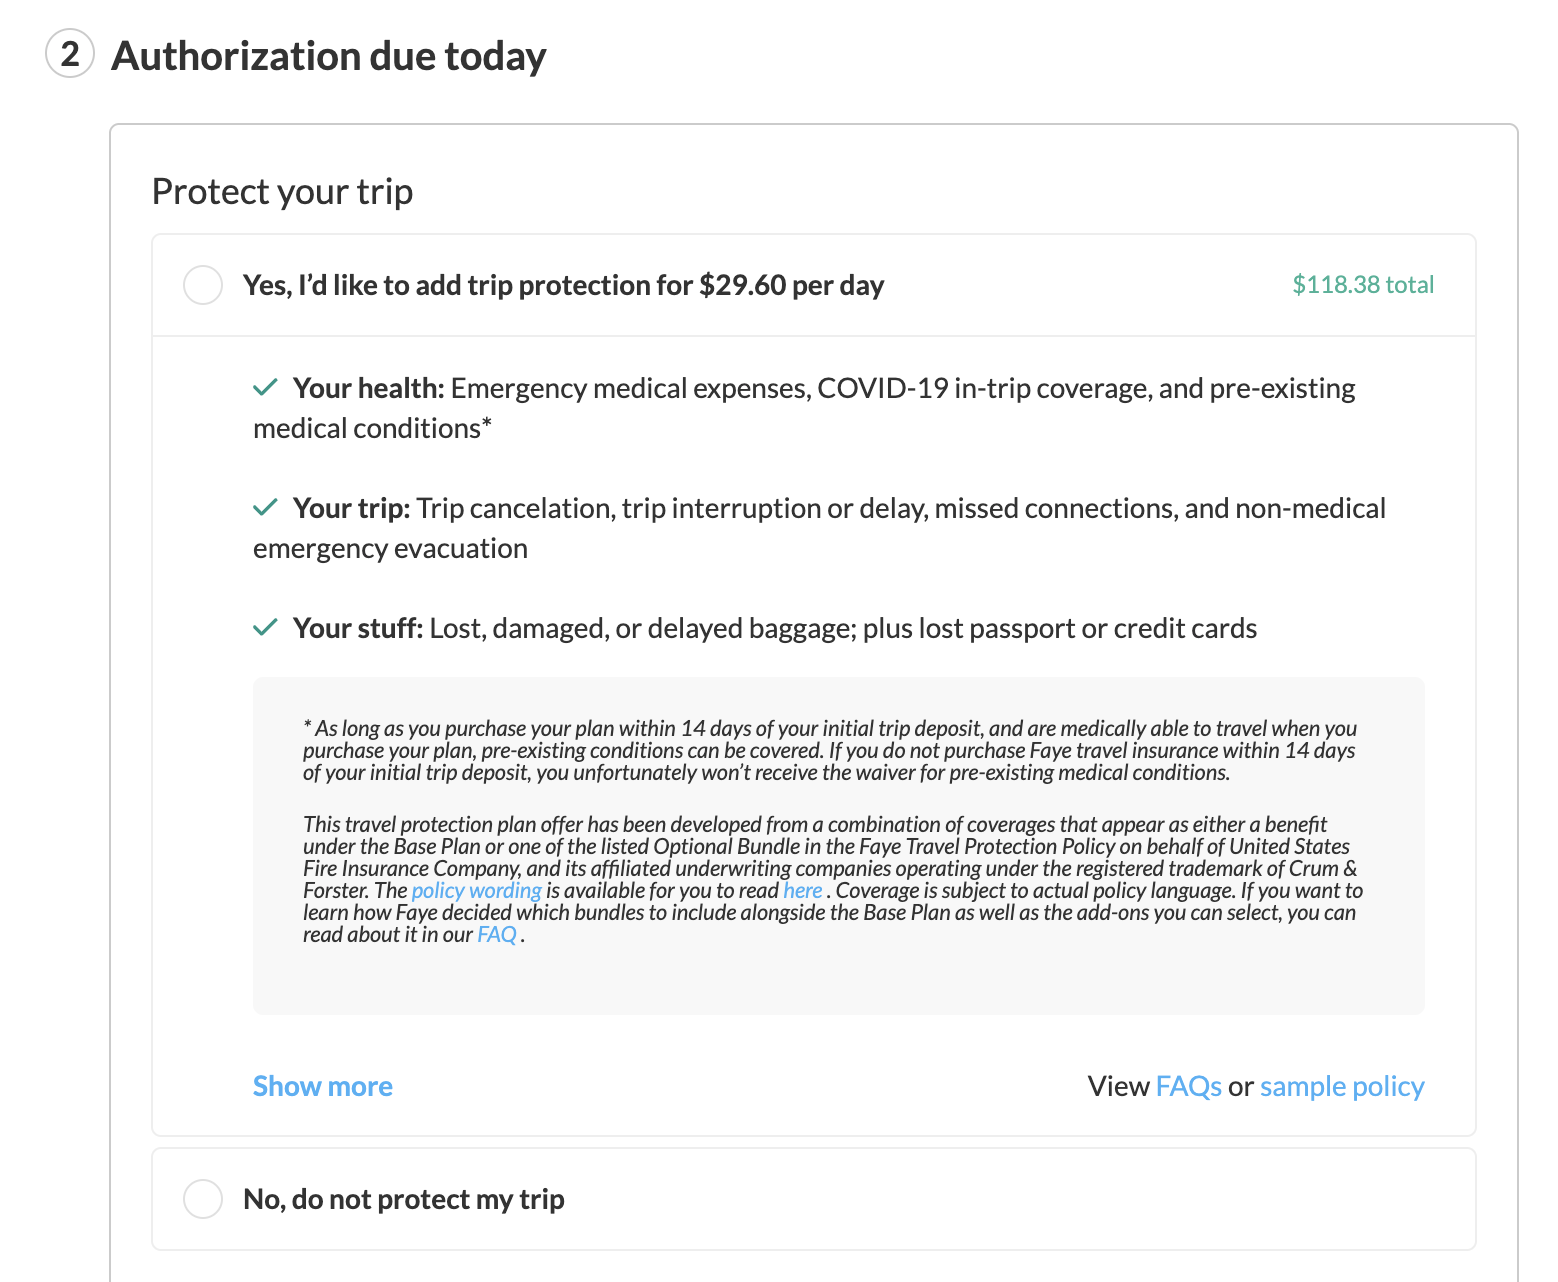Click the "No, do not protect my trip" text
Screen dimensions: 1558x1282
pyautogui.click(x=404, y=1198)
